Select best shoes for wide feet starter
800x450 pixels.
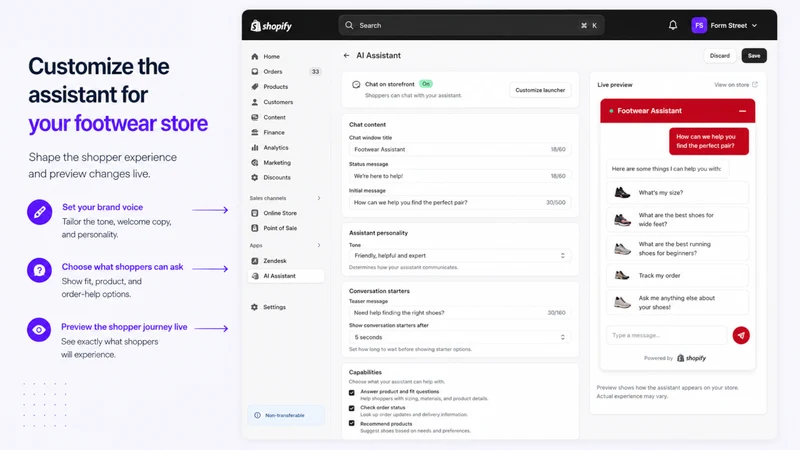coord(678,220)
